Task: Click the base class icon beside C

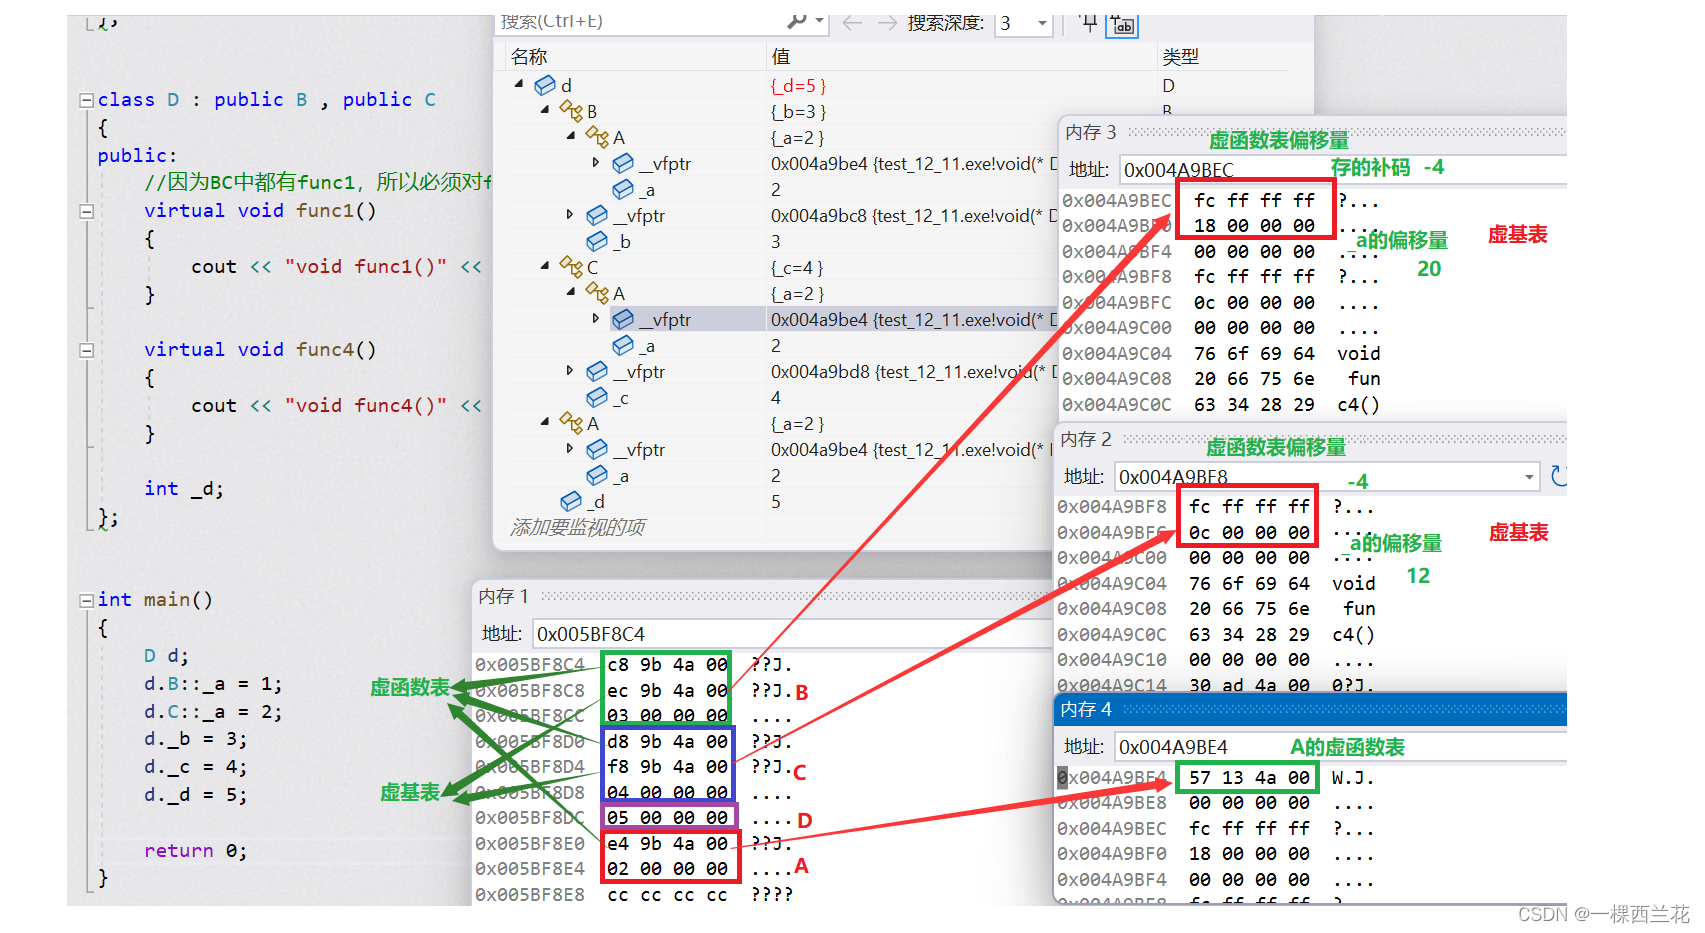Action: 571,266
